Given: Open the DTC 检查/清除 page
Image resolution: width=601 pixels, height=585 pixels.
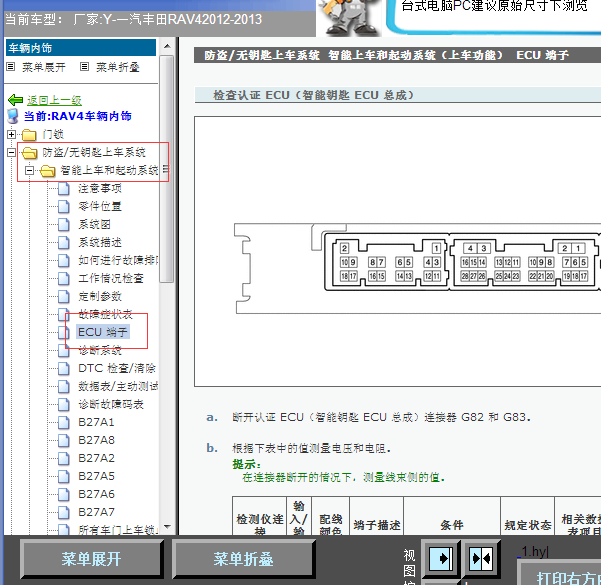Looking at the screenshot, I should pyautogui.click(x=117, y=368).
